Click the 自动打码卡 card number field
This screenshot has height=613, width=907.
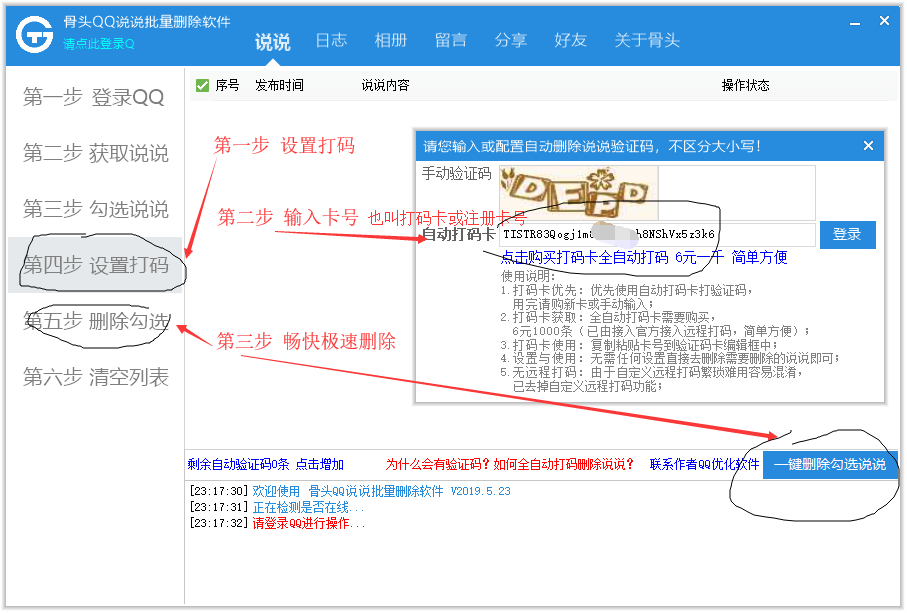click(x=658, y=235)
